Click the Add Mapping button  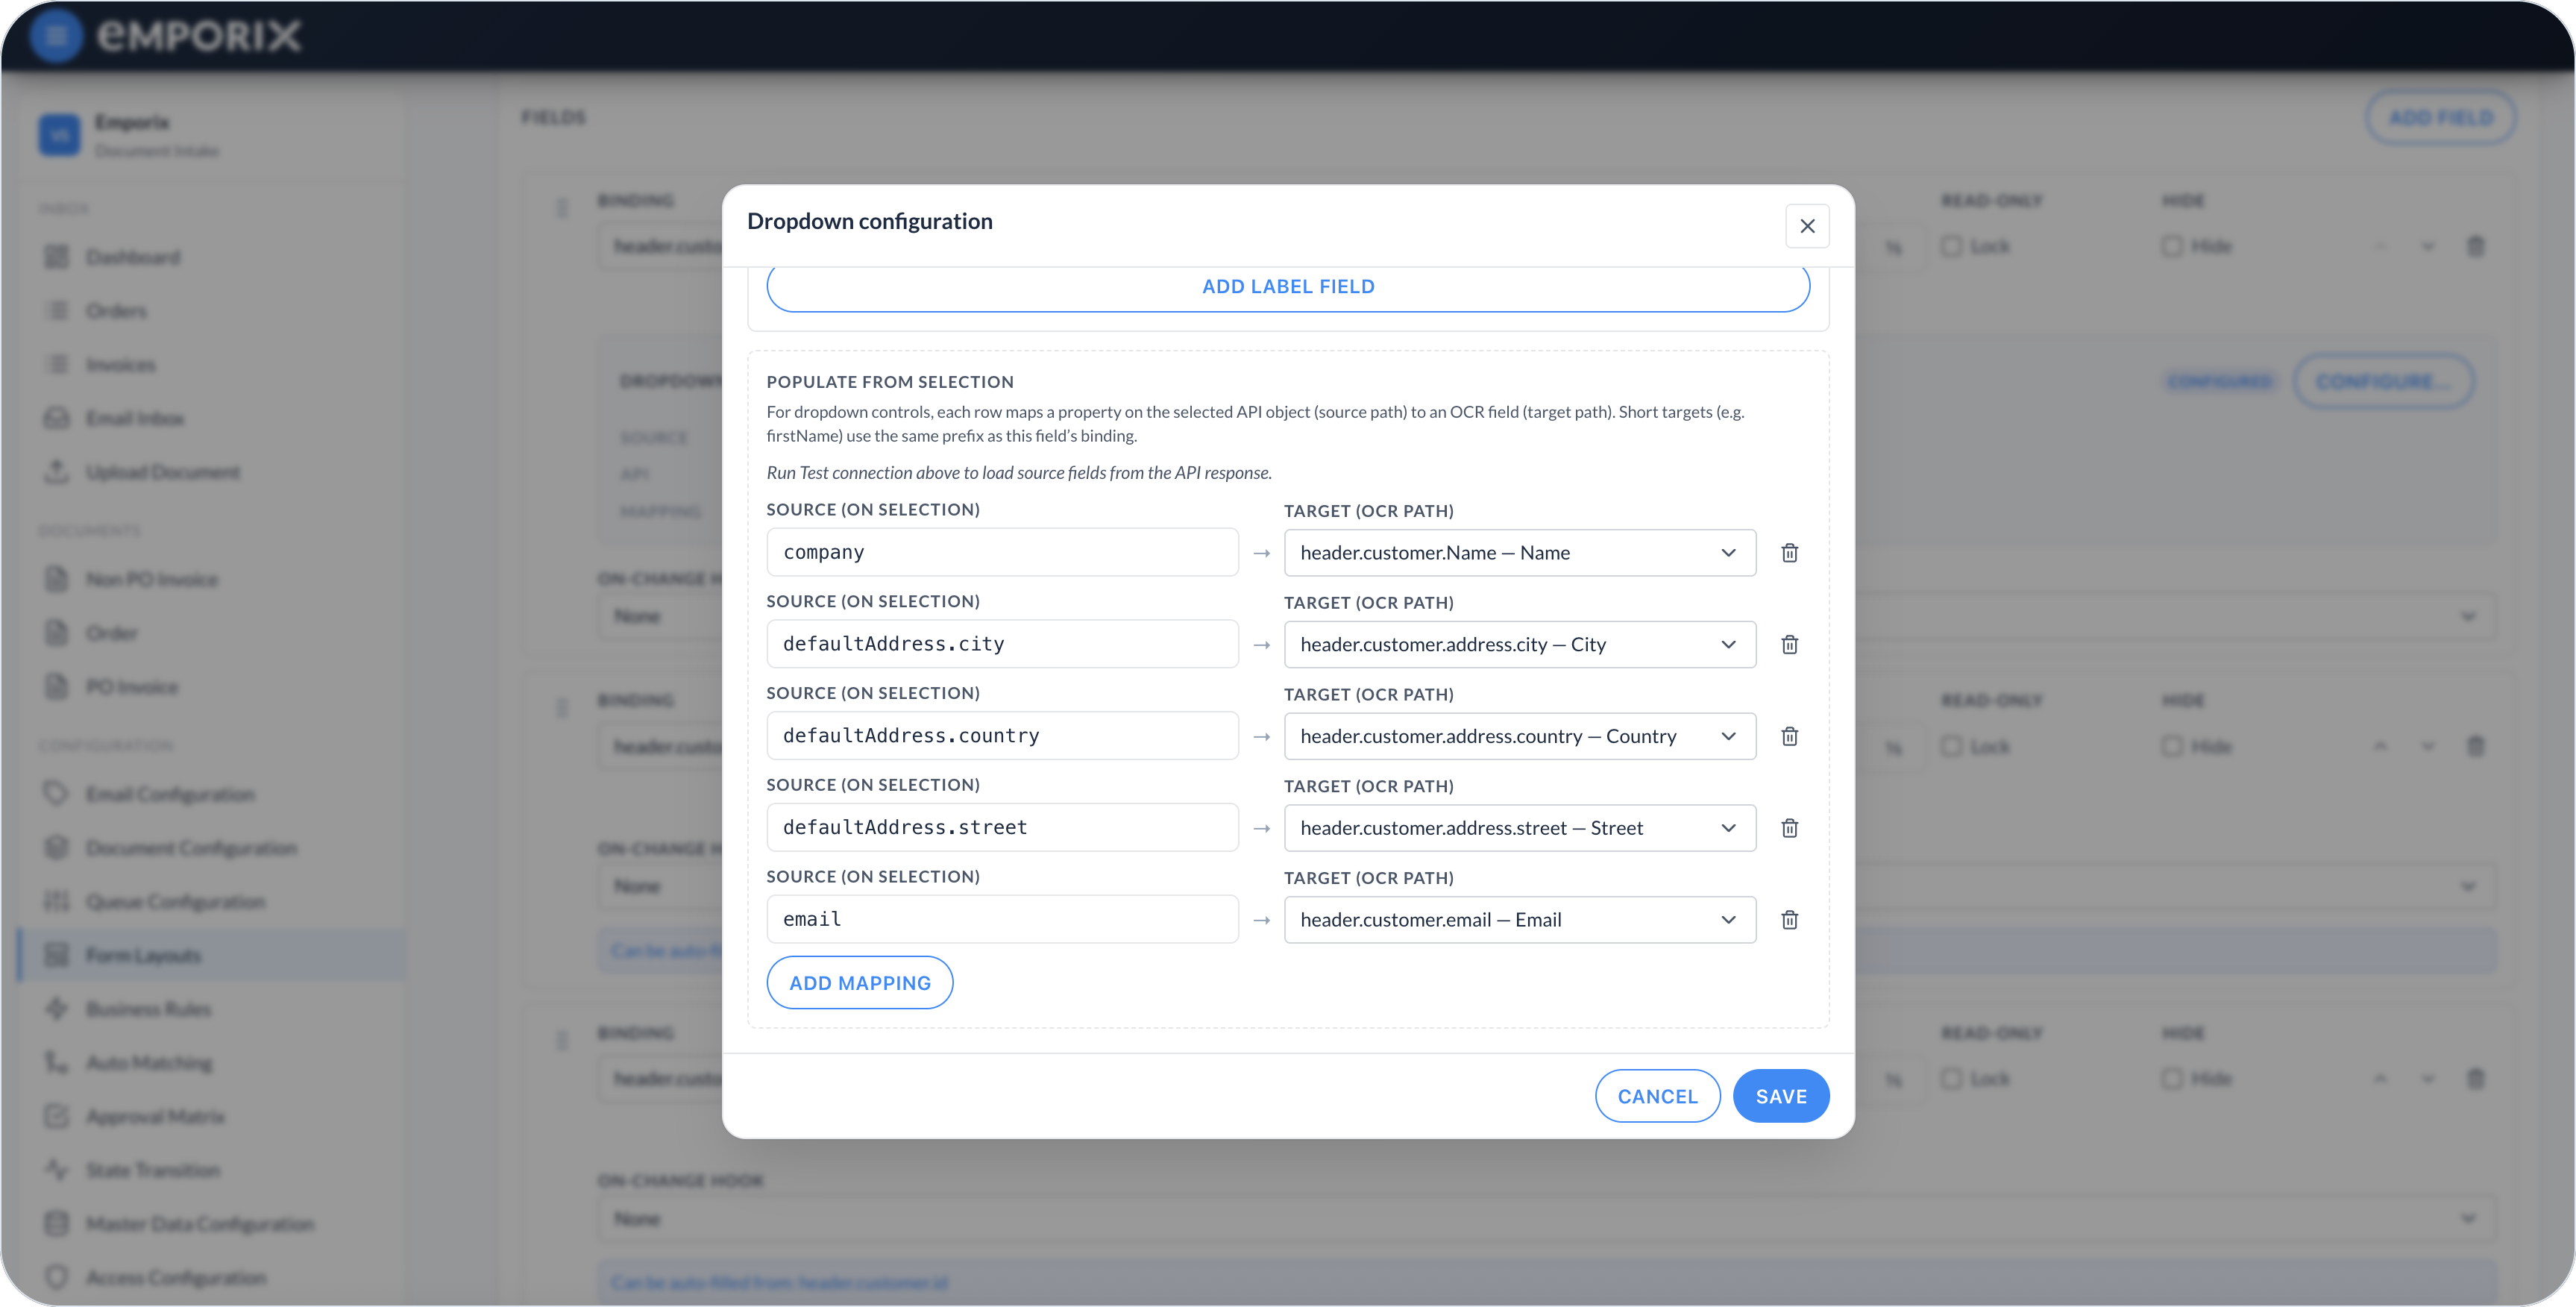(x=860, y=983)
